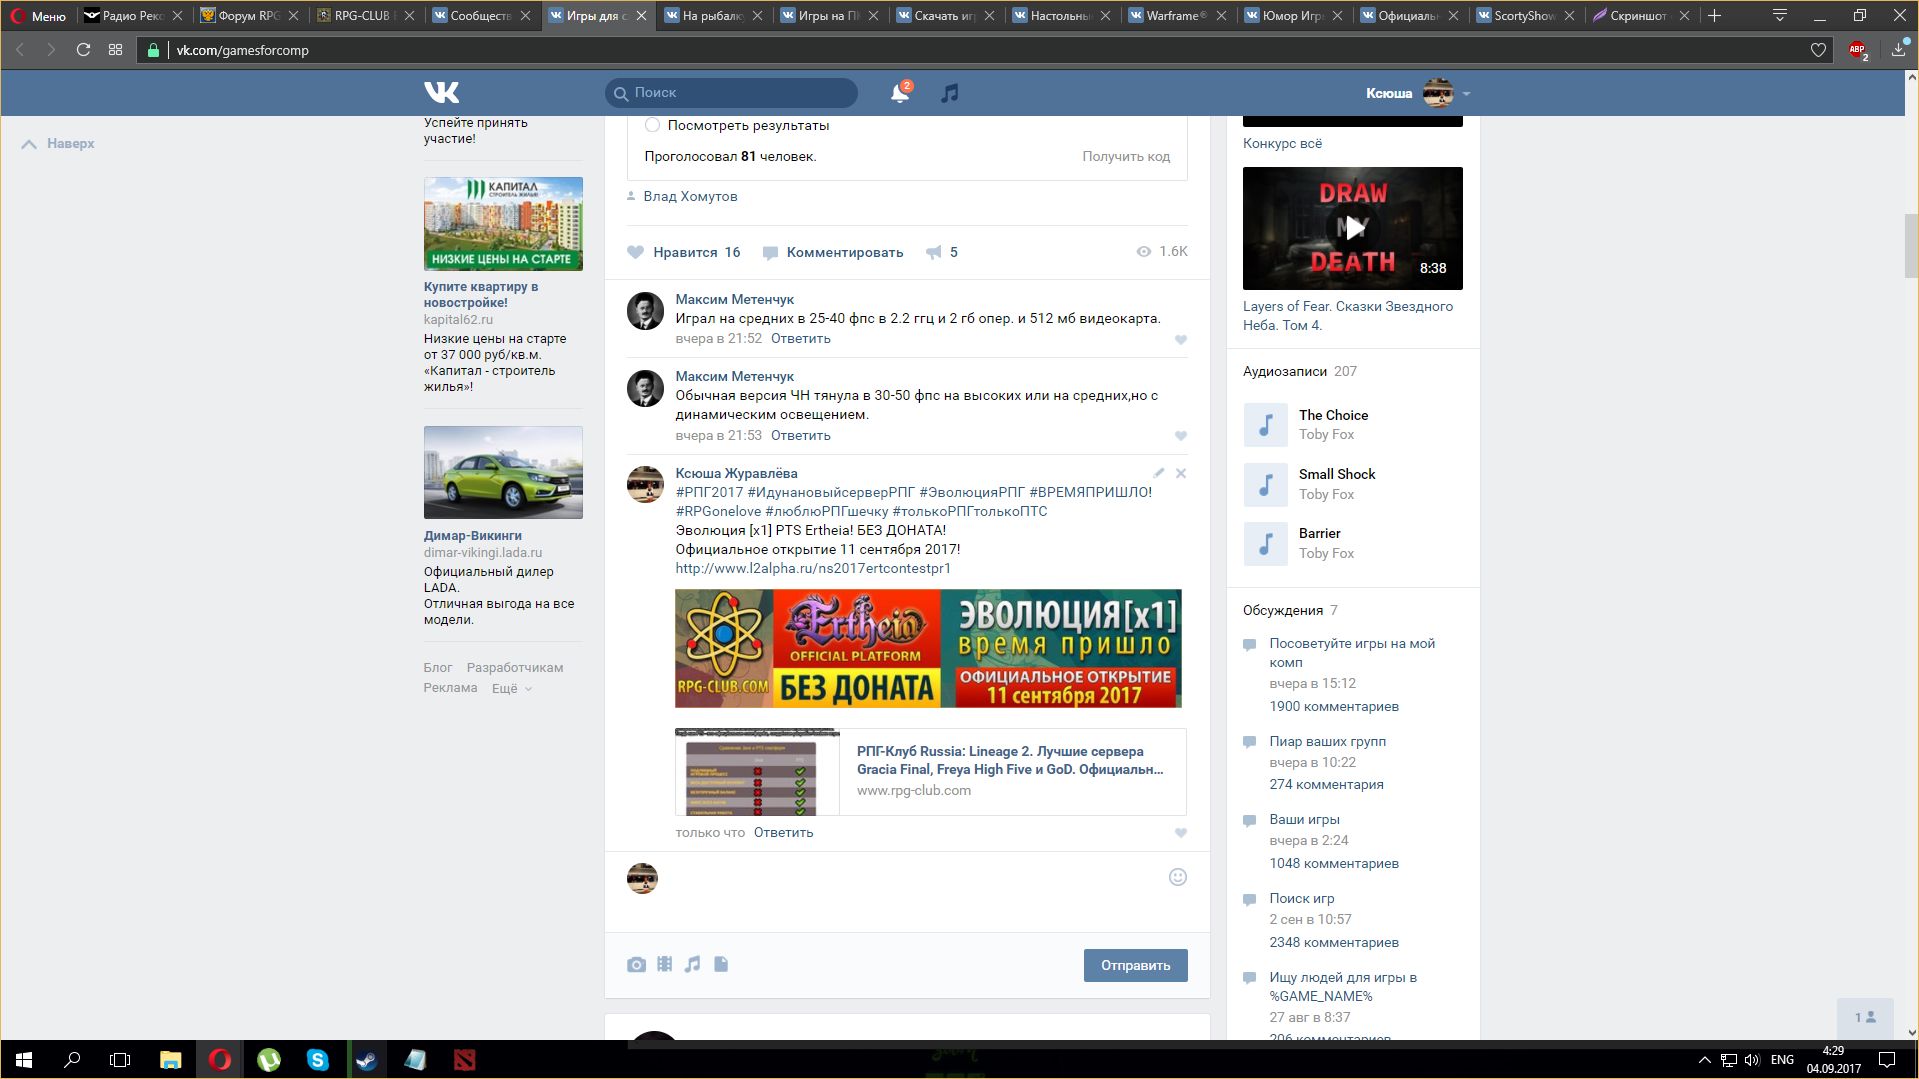The height and width of the screenshot is (1079, 1919).
Task: Open the music player note icon
Action: 950,93
